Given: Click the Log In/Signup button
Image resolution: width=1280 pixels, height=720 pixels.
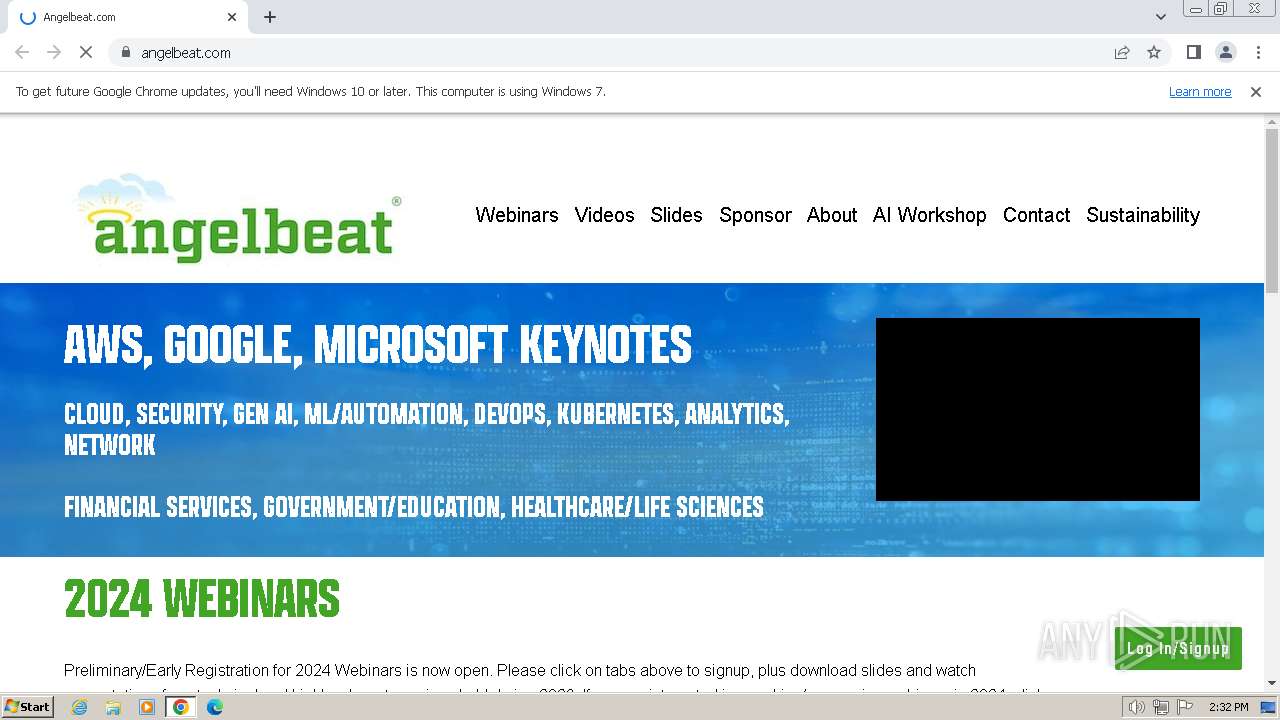Looking at the screenshot, I should 1178,648.
